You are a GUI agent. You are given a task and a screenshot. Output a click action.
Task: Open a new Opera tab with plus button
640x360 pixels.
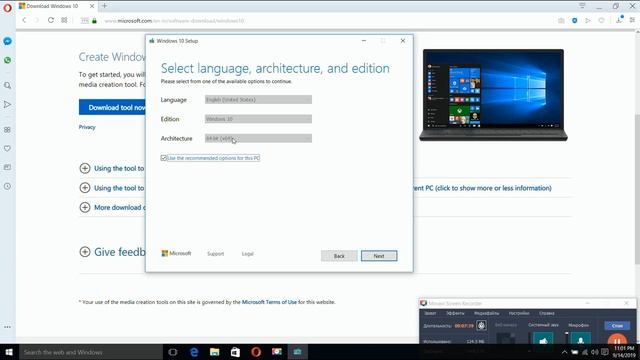104,6
